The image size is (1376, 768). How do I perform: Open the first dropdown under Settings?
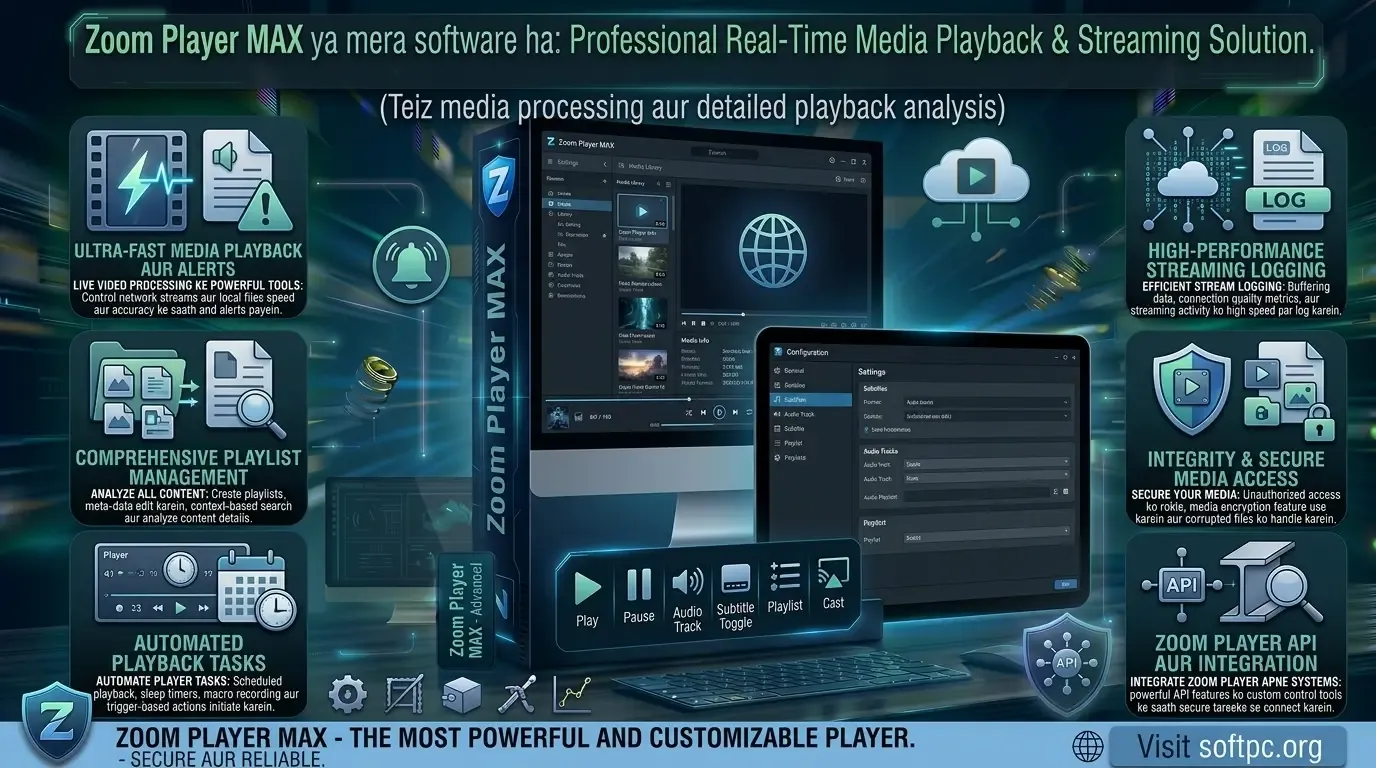(x=985, y=401)
